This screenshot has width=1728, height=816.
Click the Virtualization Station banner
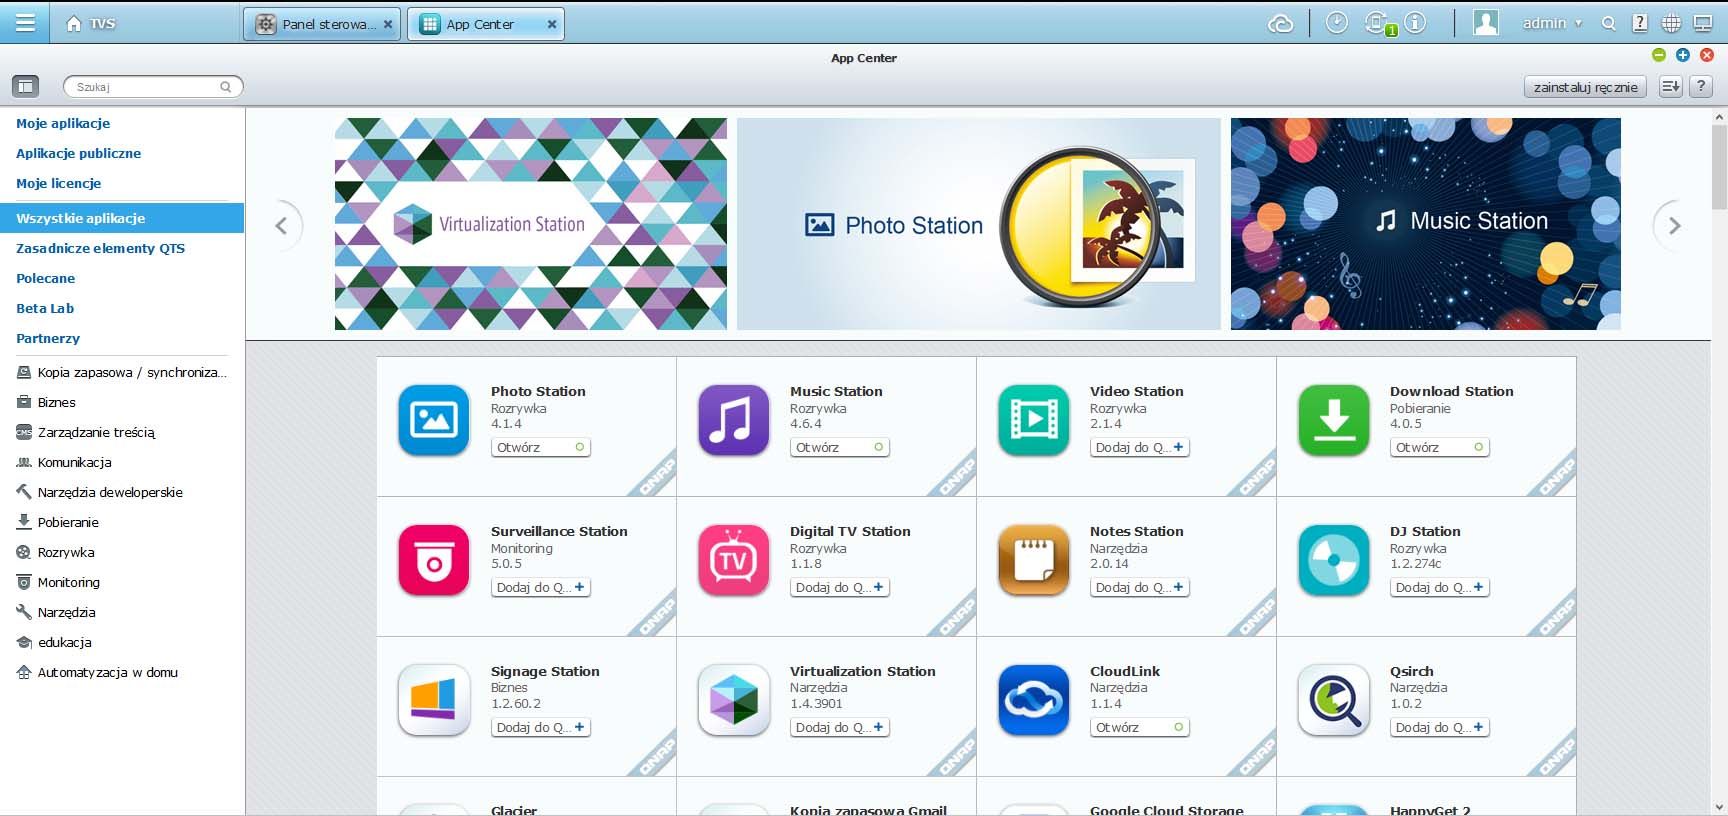531,224
